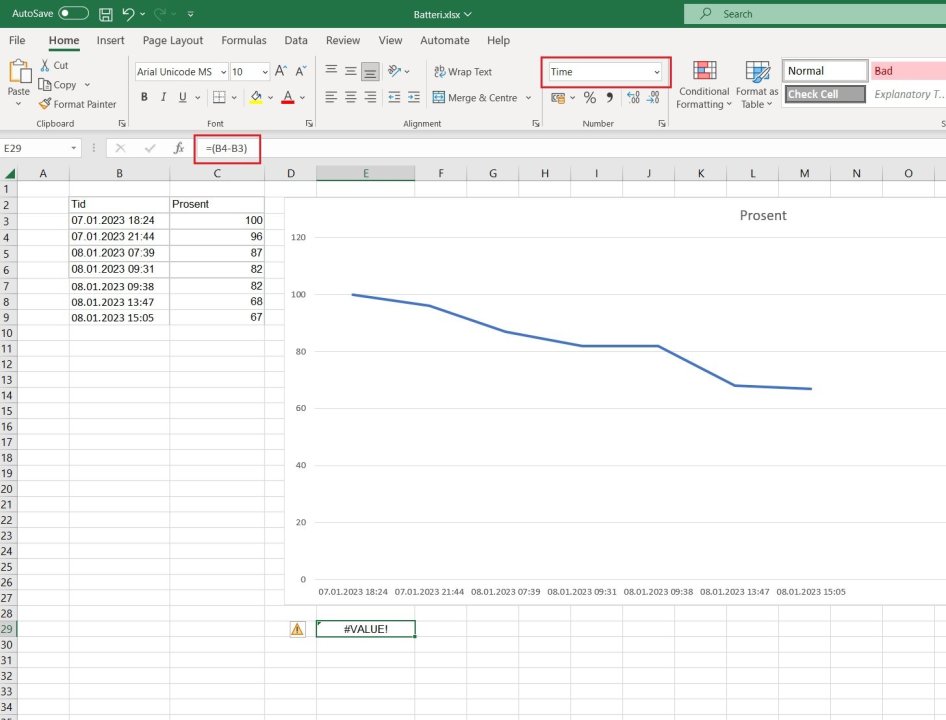The height and width of the screenshot is (720, 946).
Task: Click the Conditional Formatting button
Action: pyautogui.click(x=704, y=85)
